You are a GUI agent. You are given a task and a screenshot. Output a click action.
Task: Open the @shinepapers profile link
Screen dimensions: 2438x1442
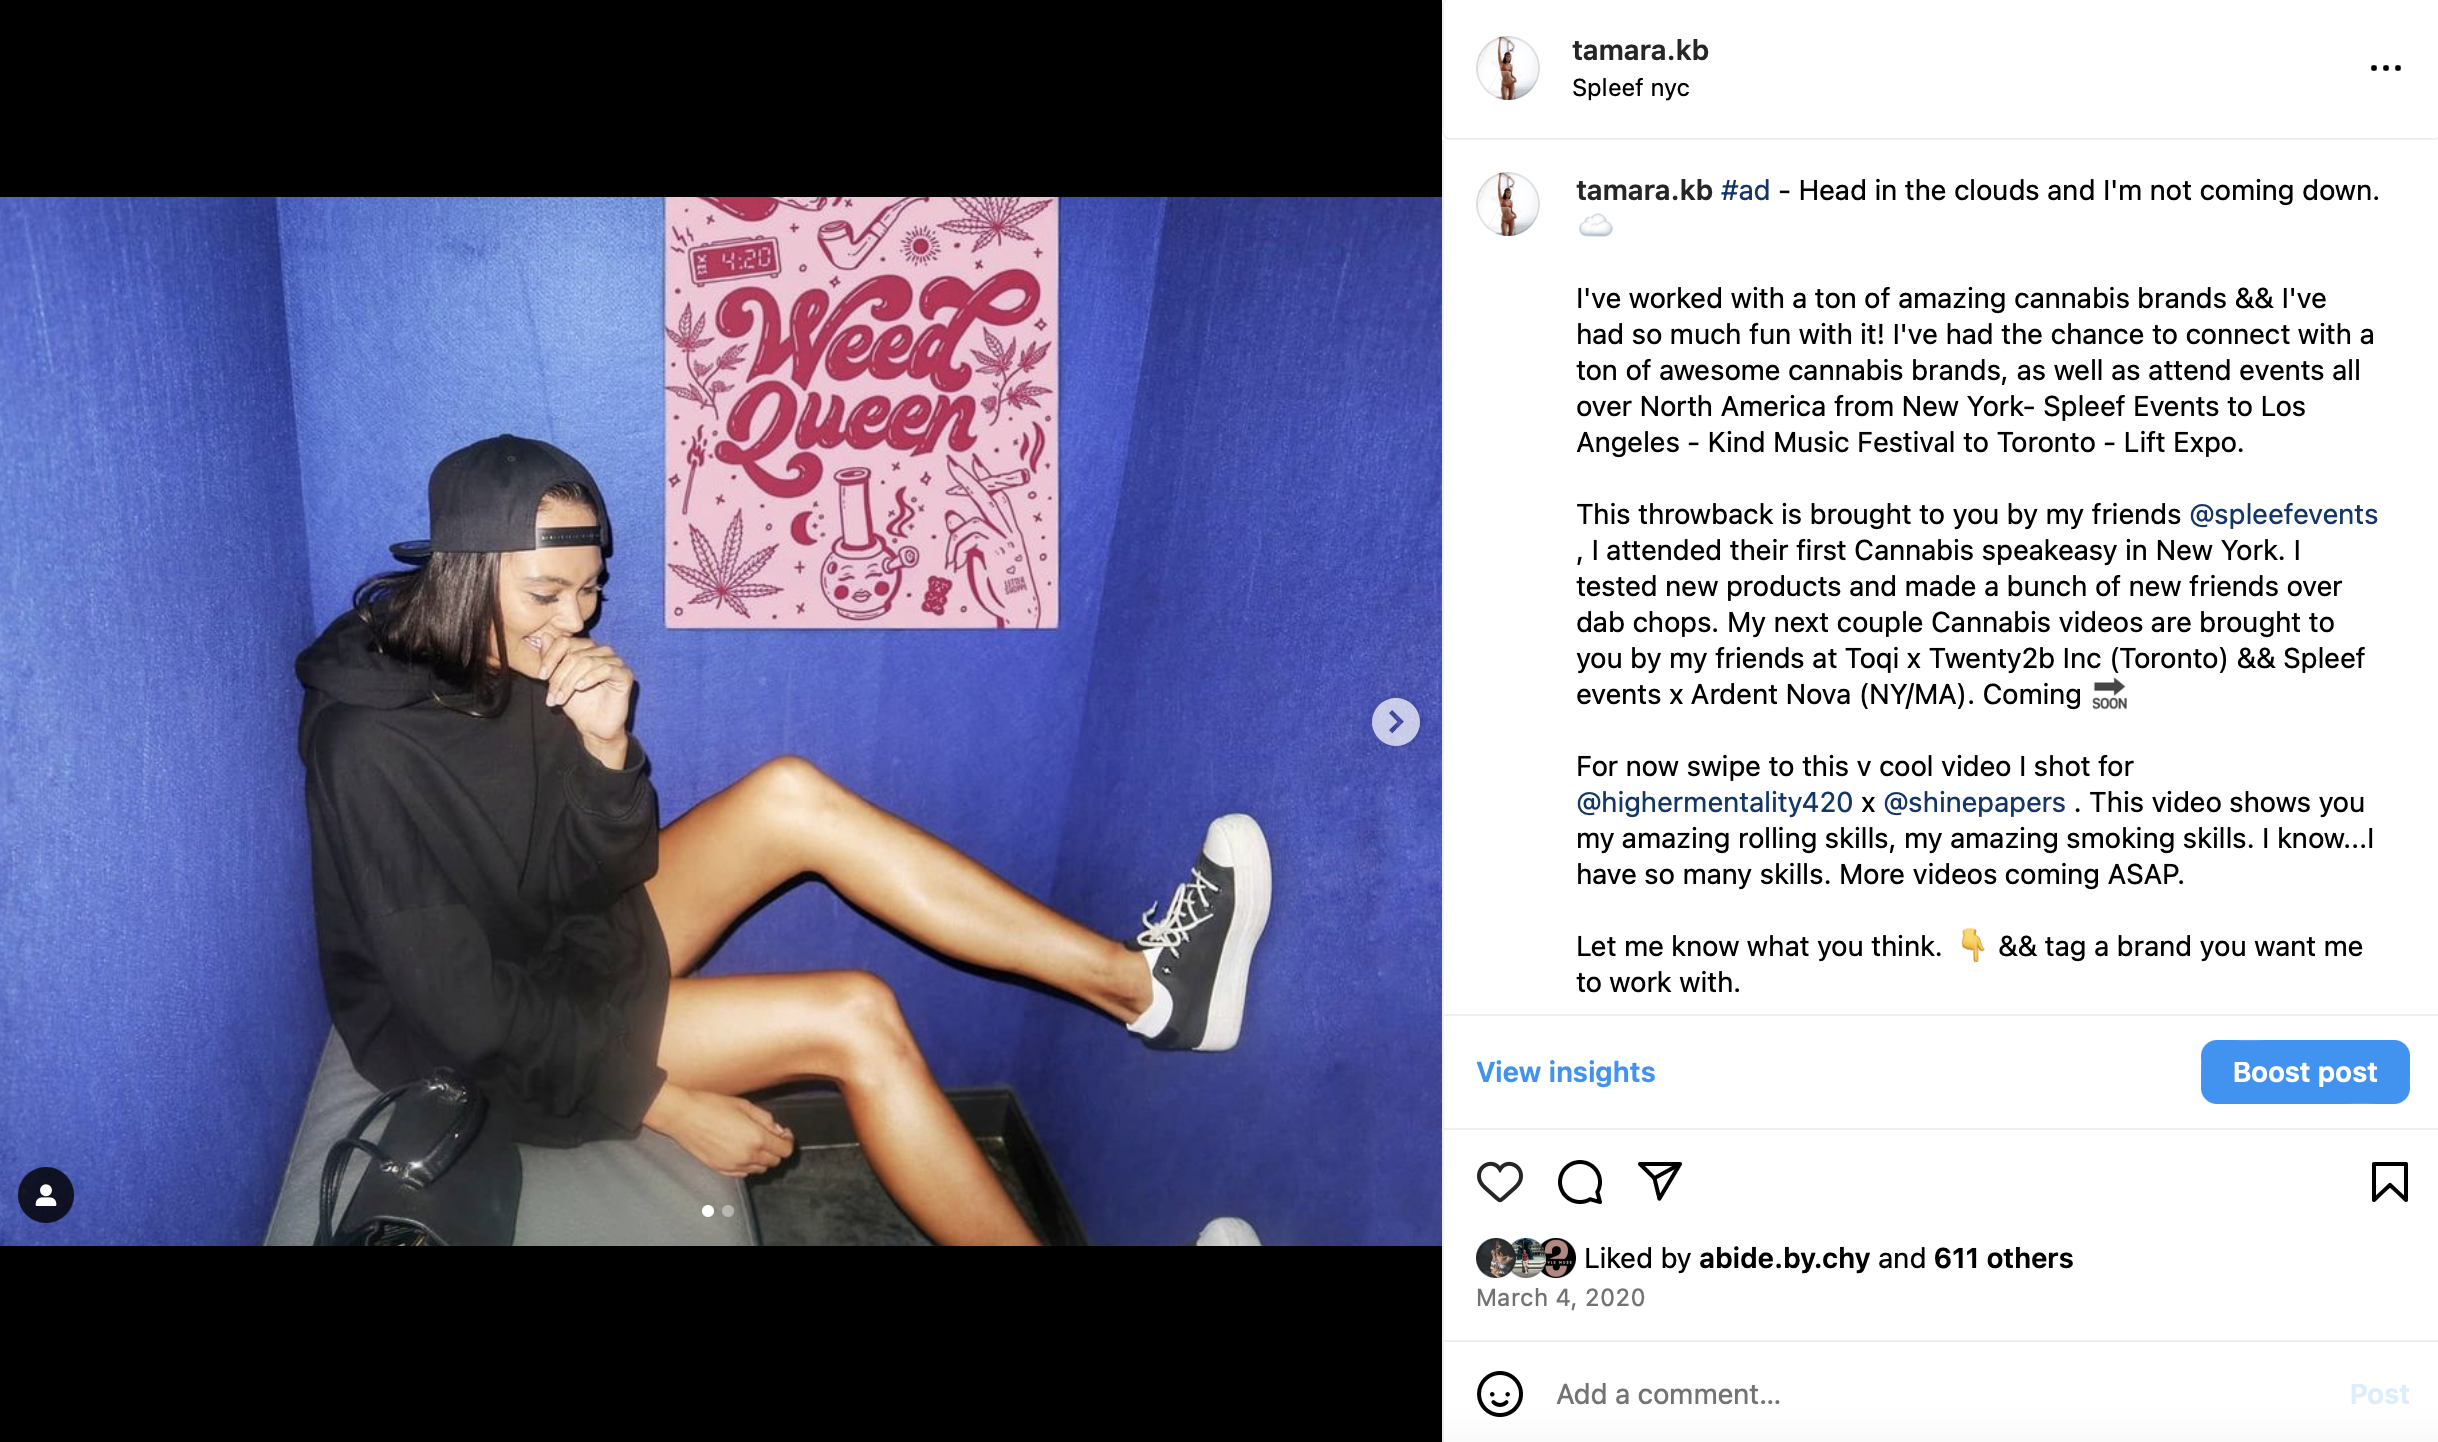pos(1974,802)
